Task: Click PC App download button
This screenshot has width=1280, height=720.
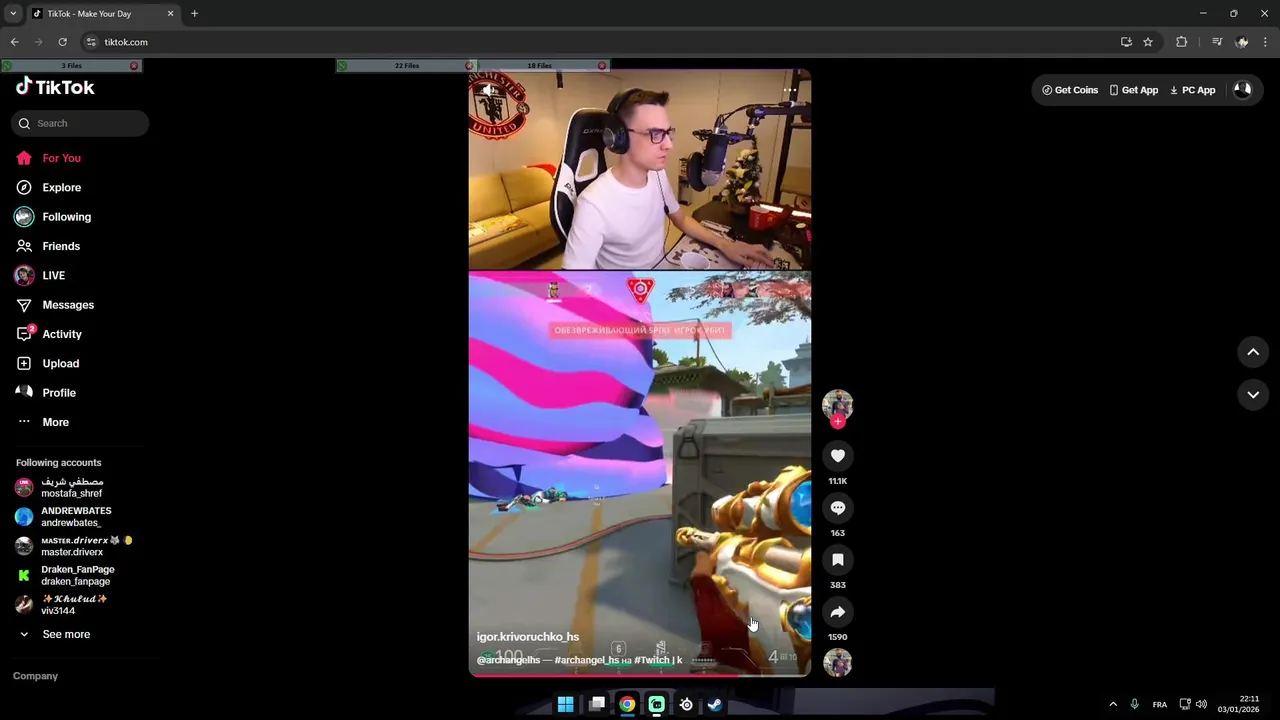Action: click(1193, 90)
